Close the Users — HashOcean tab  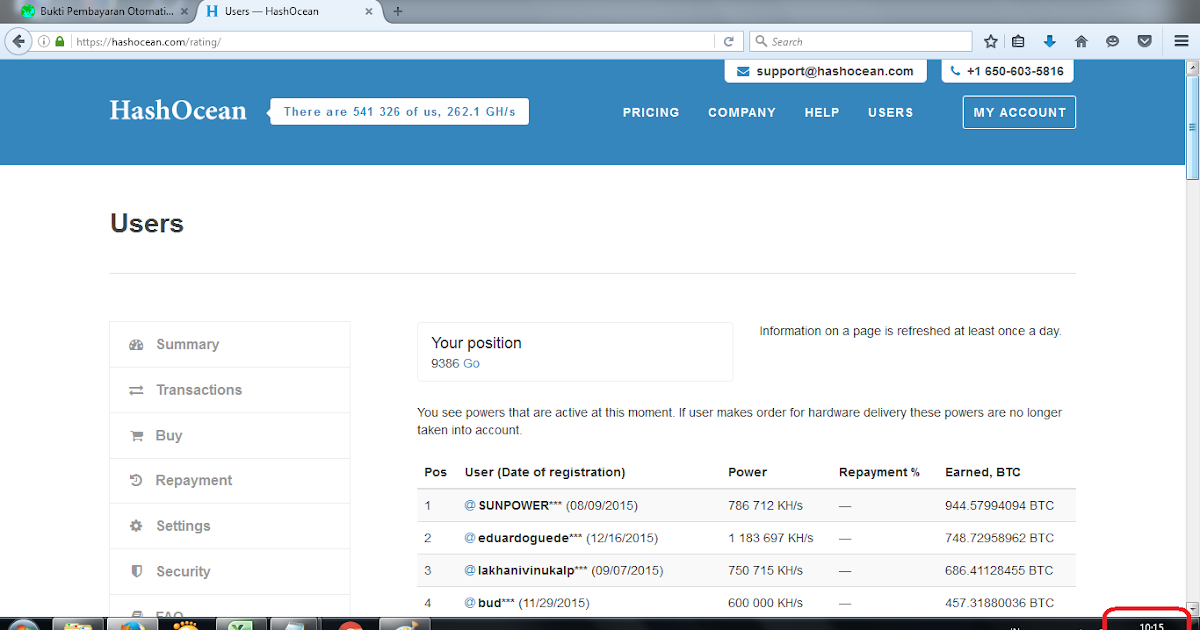point(369,12)
